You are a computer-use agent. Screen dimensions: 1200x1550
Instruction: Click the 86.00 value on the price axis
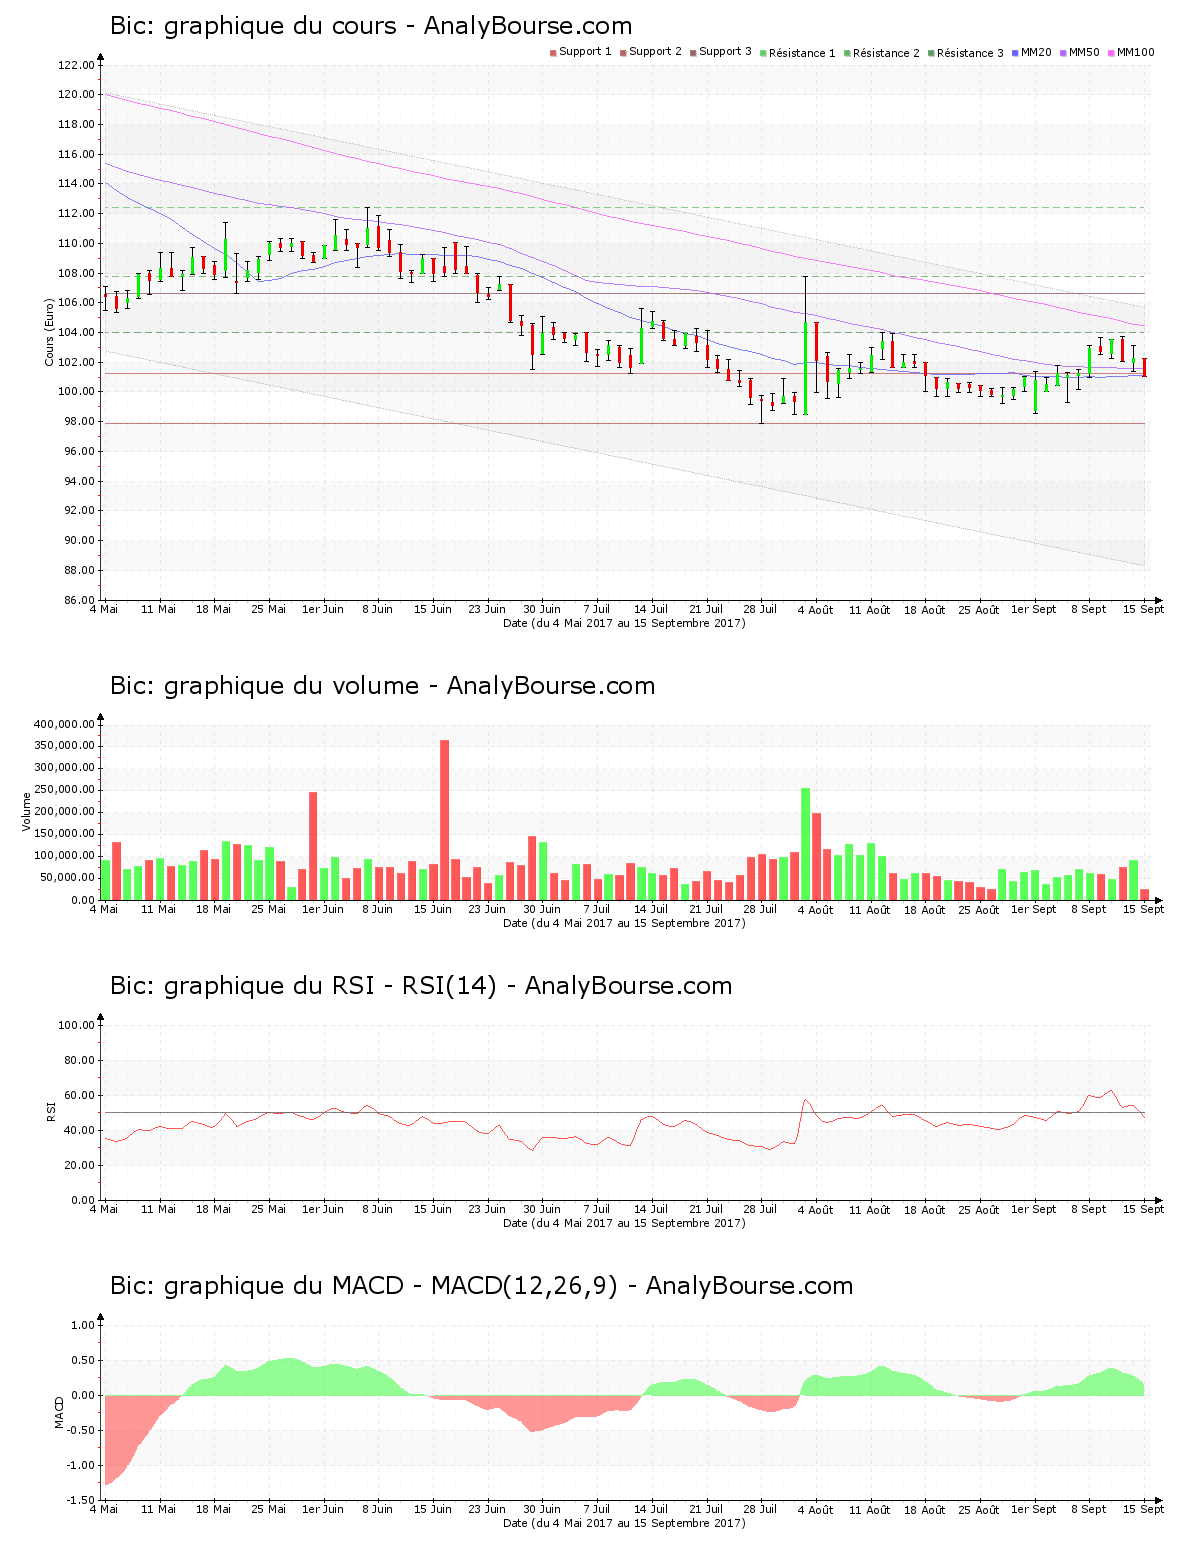[80, 600]
